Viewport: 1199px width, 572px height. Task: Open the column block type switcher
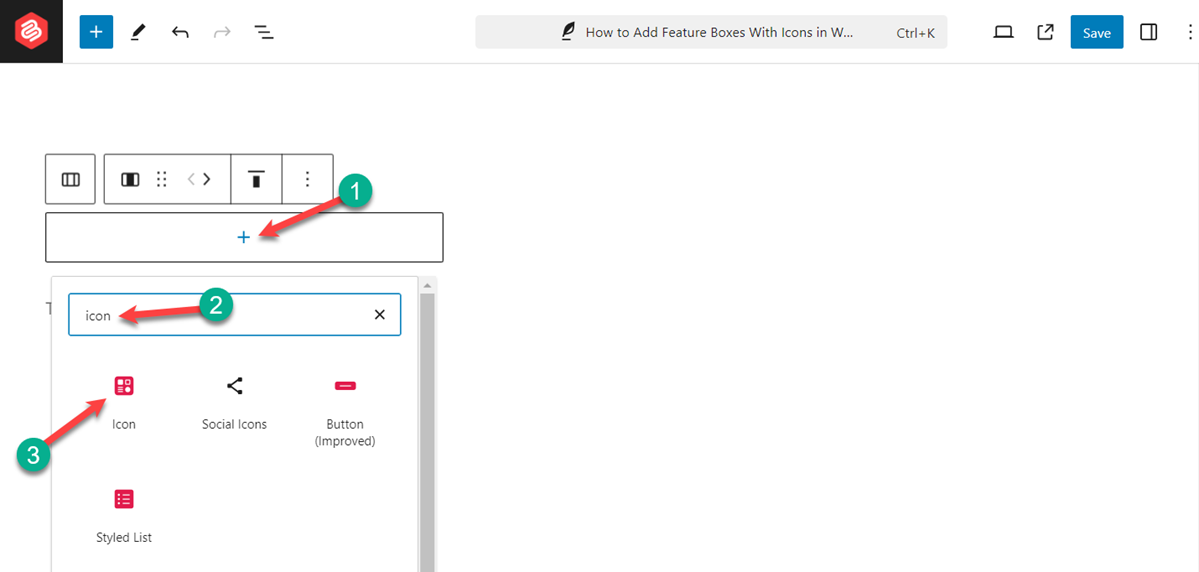130,179
